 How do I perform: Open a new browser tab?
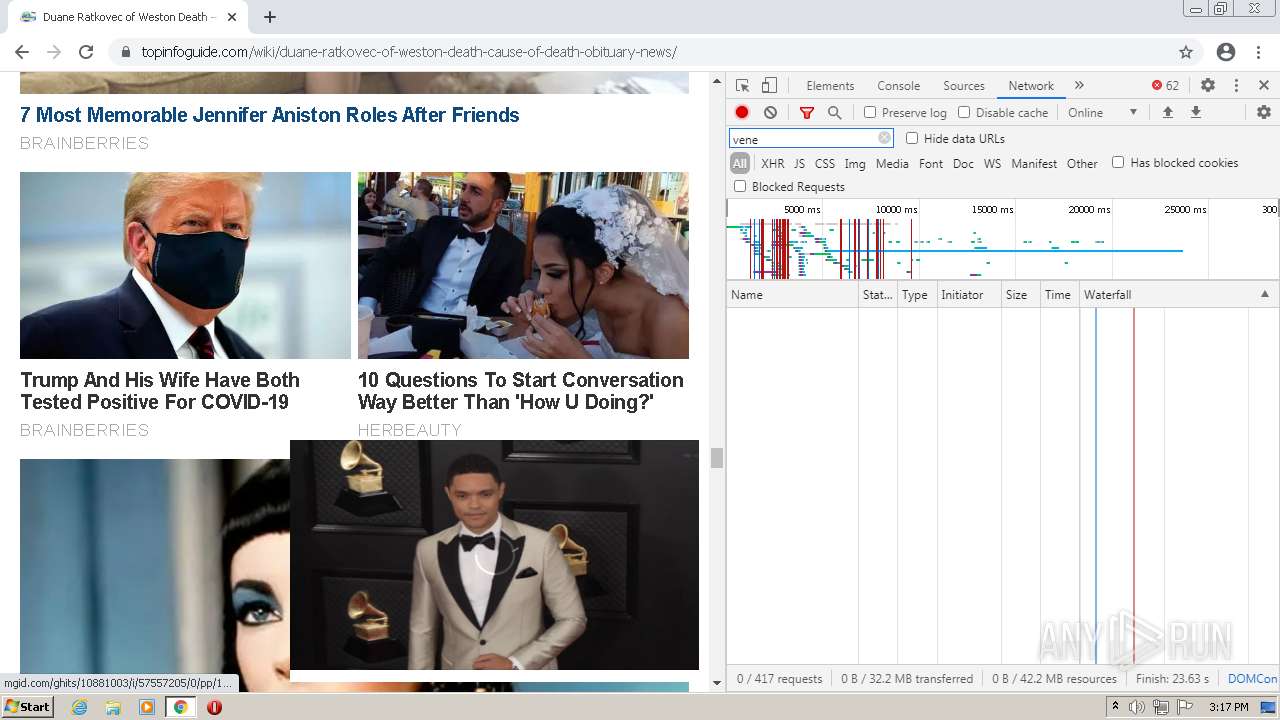(270, 17)
